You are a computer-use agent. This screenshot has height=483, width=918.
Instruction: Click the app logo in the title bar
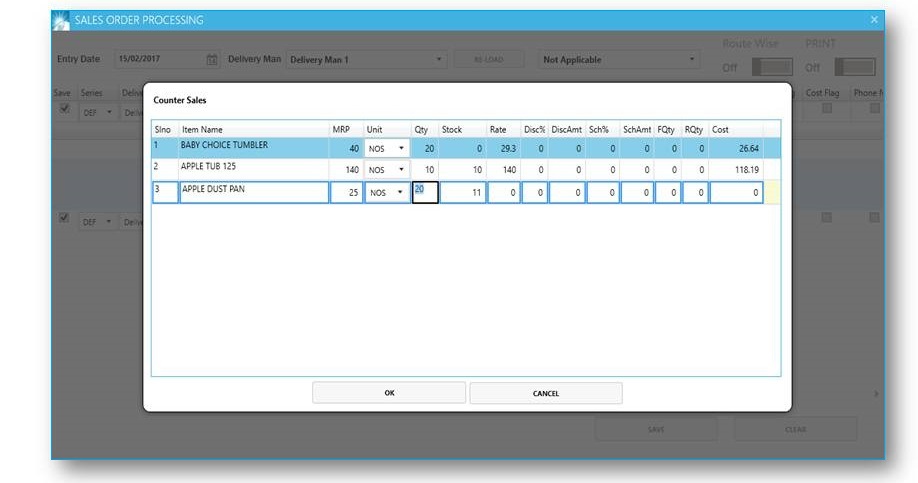tap(61, 20)
